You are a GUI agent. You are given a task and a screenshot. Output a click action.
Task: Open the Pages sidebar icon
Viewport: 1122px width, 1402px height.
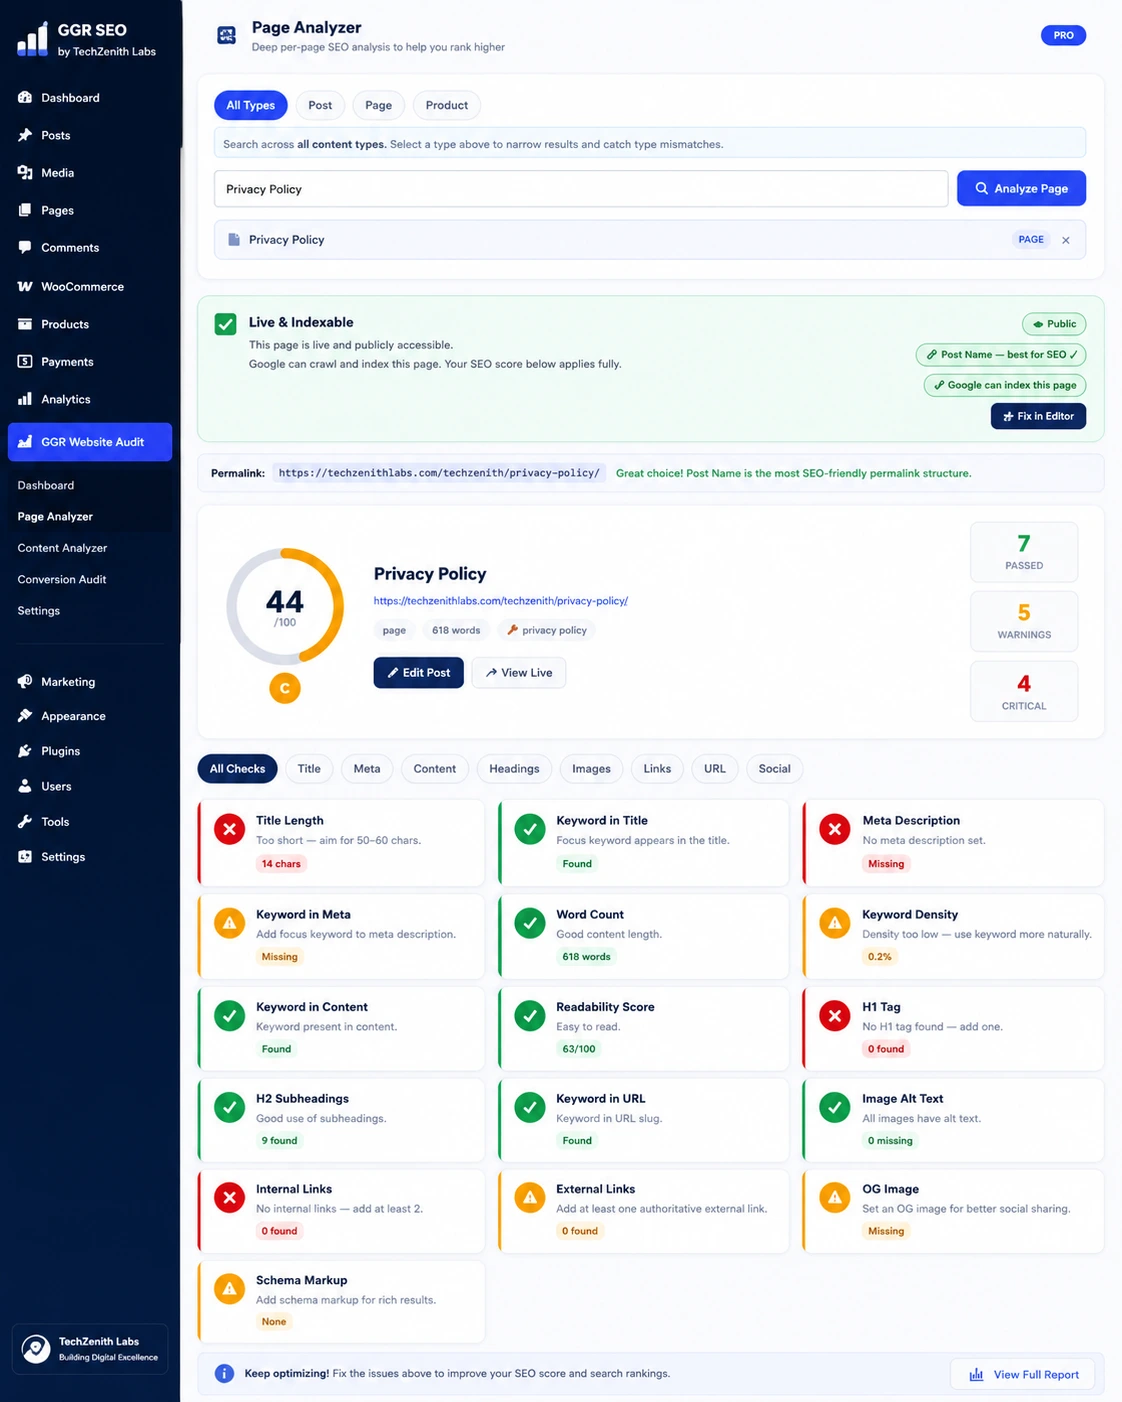click(25, 210)
